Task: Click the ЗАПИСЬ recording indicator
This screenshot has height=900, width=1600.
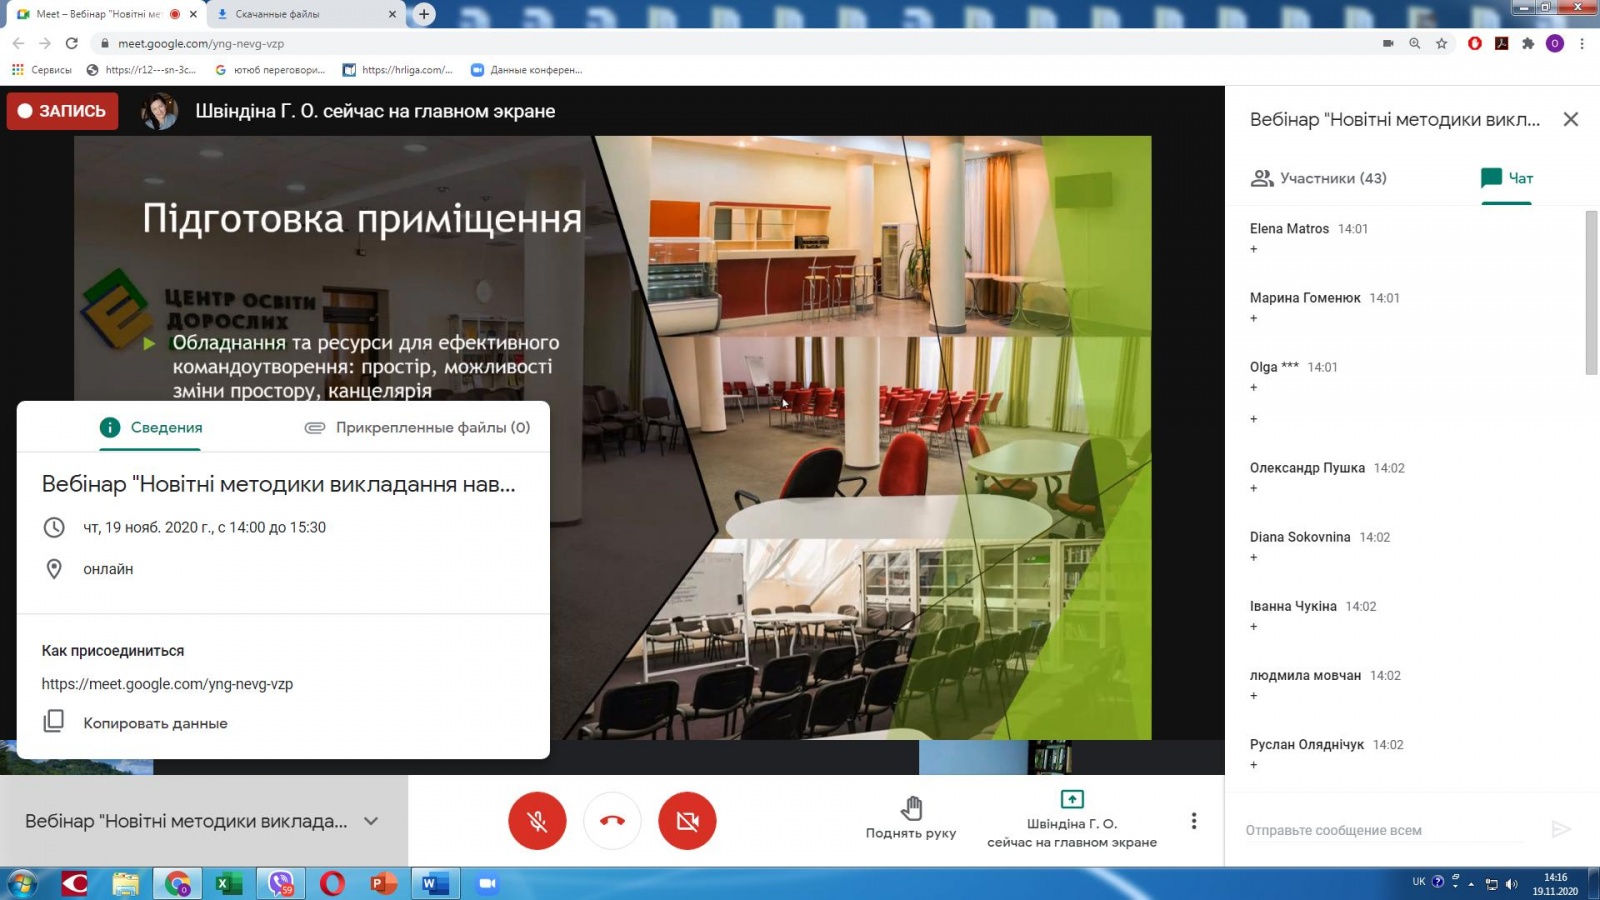Action: click(62, 111)
